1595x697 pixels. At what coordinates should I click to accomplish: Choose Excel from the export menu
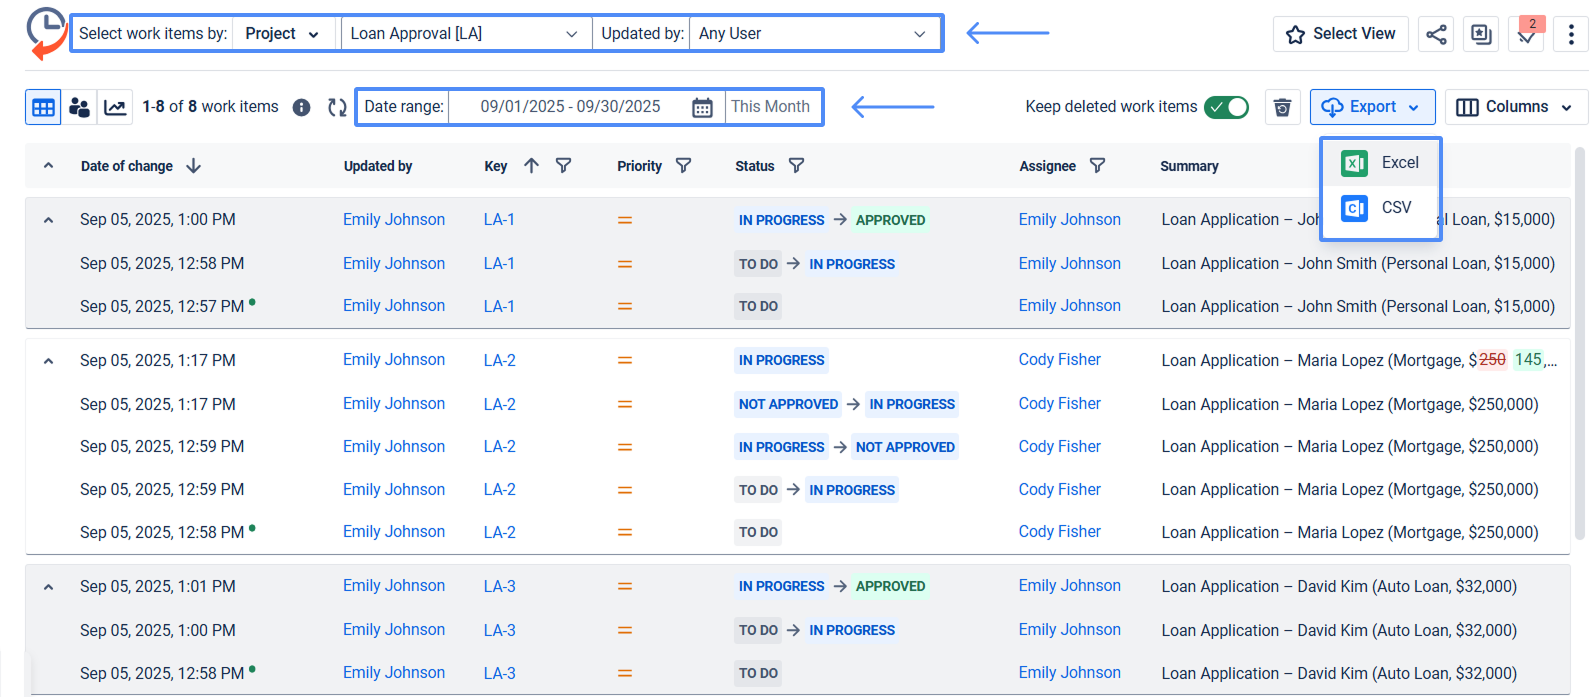coord(1381,163)
